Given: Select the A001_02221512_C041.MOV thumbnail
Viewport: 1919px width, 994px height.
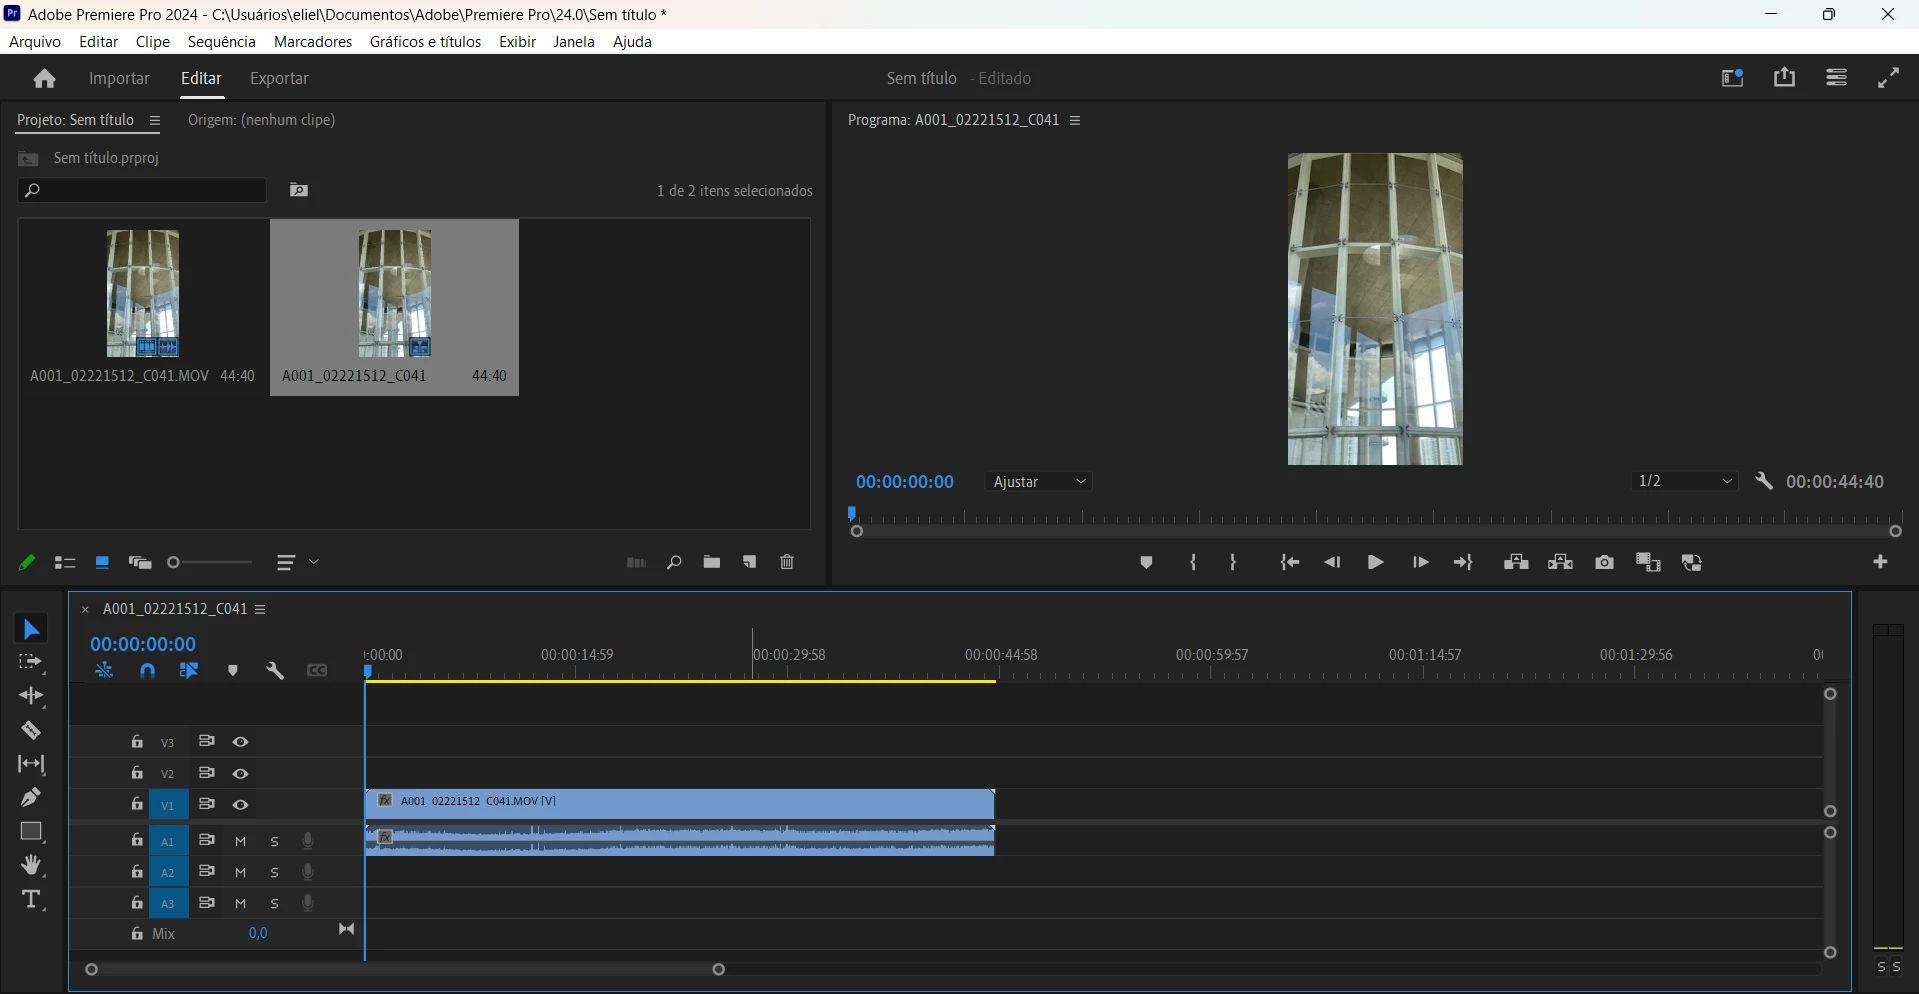Looking at the screenshot, I should pyautogui.click(x=143, y=293).
